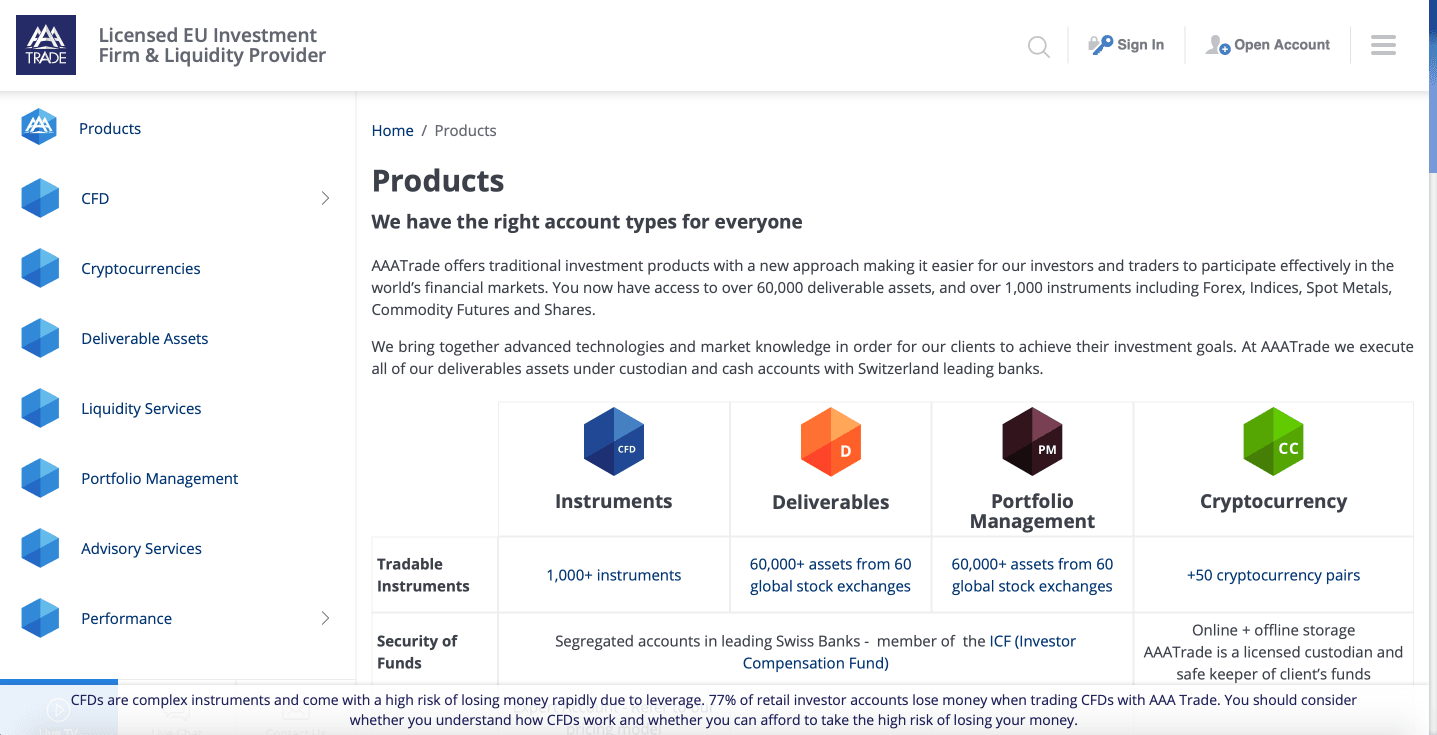
Task: Click the Portfolio Management column heading
Action: coord(1032,511)
